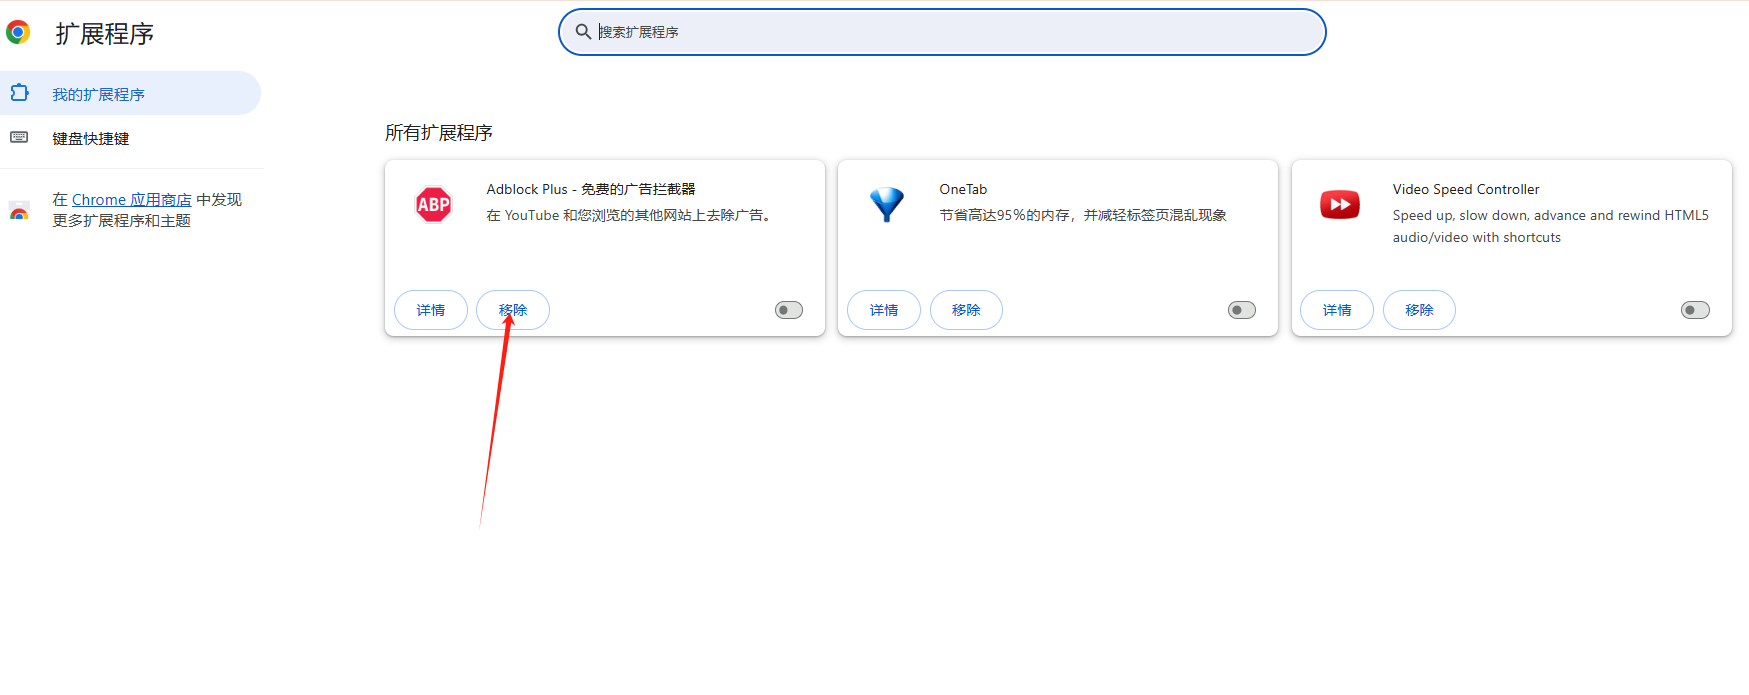
Task: Open details (详情) for Video Speed Controller
Action: 1337,310
